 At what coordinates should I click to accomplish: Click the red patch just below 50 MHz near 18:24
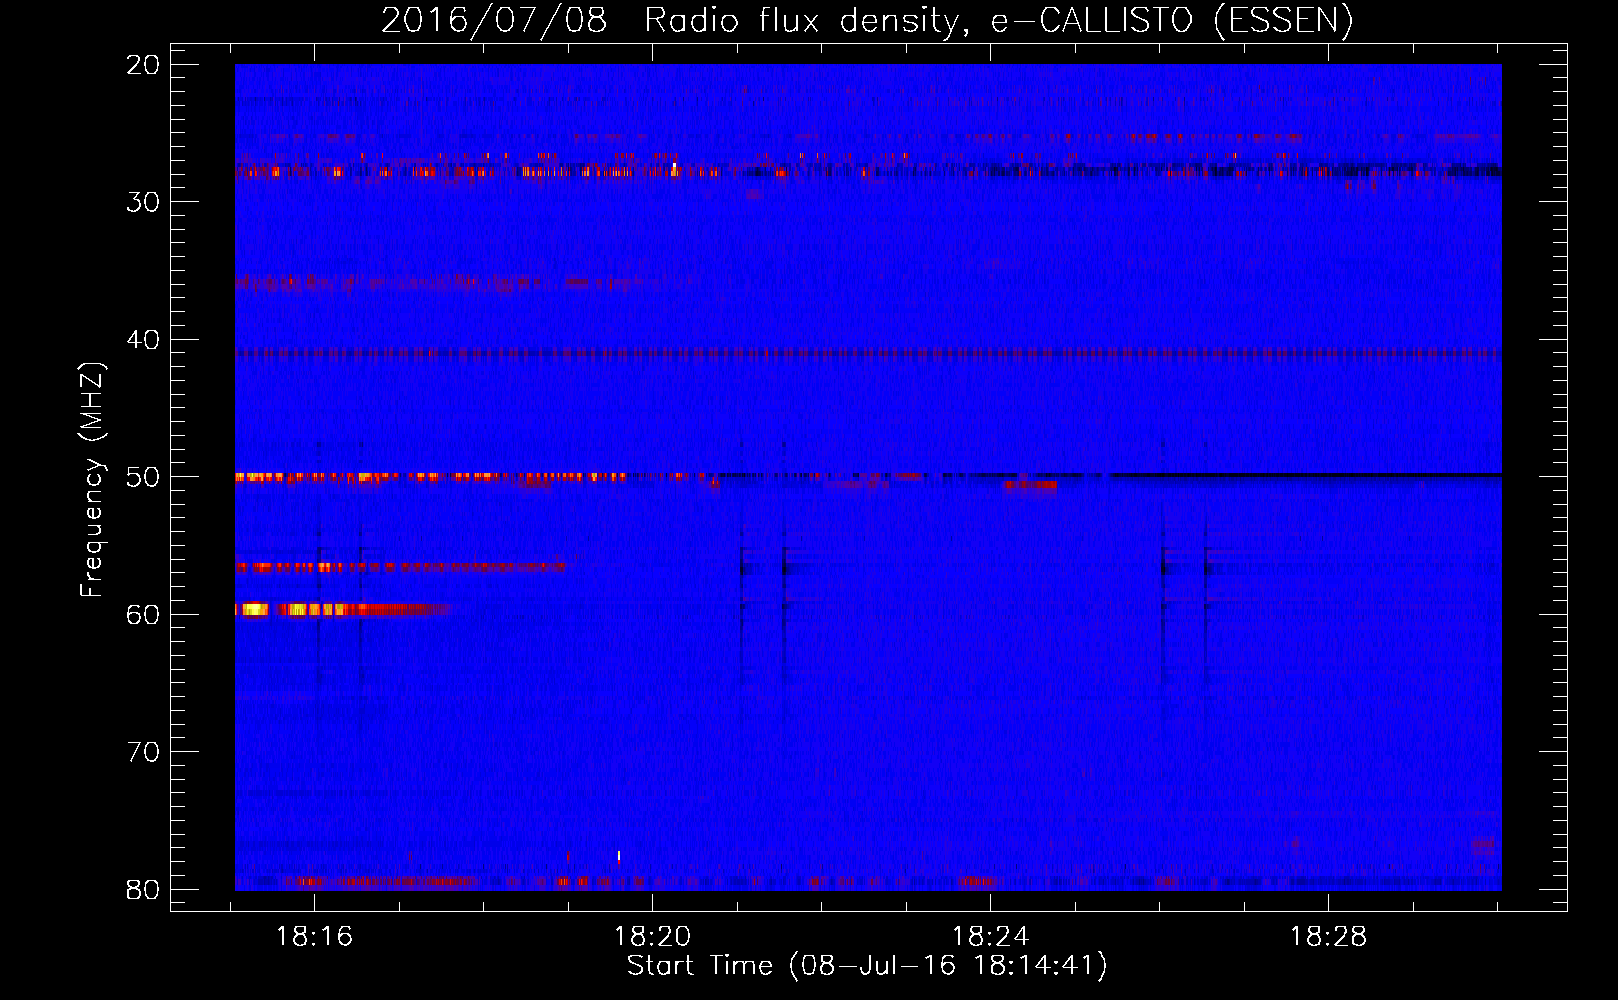coord(1031,487)
